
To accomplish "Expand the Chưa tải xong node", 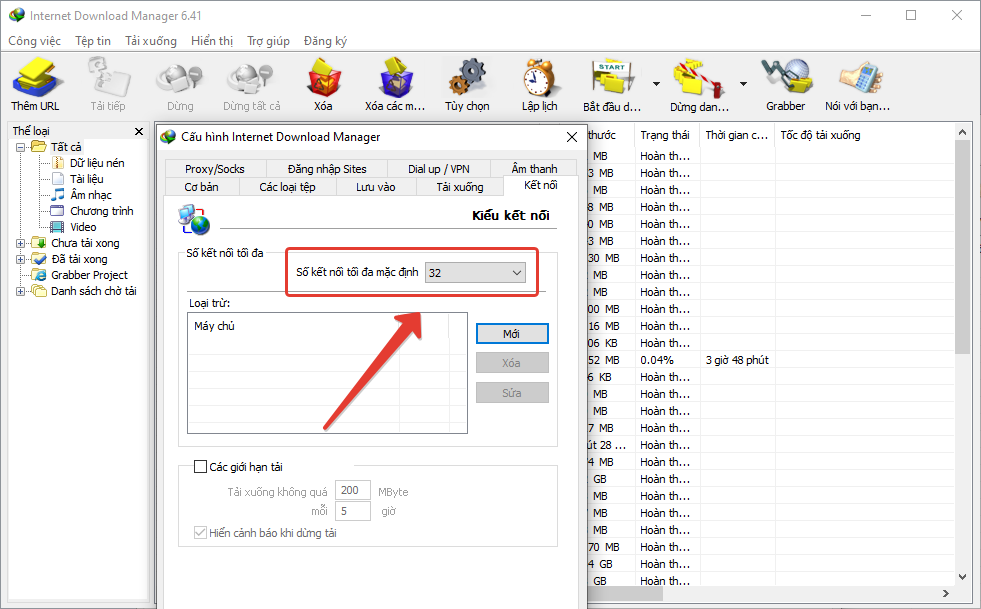I will 20,243.
